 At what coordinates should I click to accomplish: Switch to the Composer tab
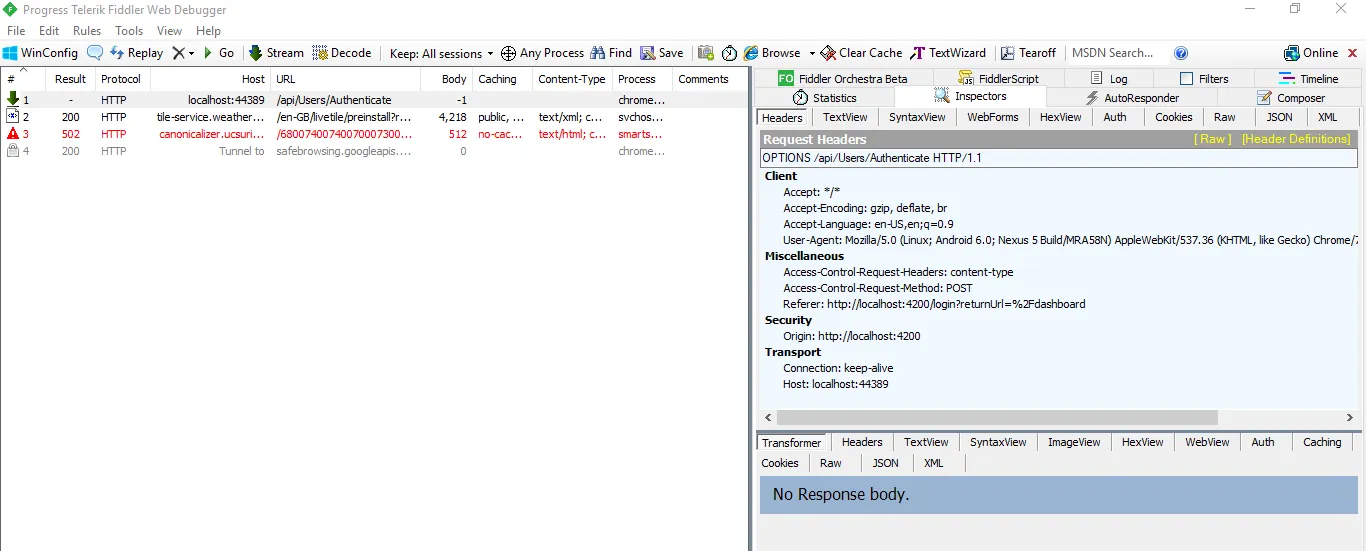pyautogui.click(x=1291, y=97)
